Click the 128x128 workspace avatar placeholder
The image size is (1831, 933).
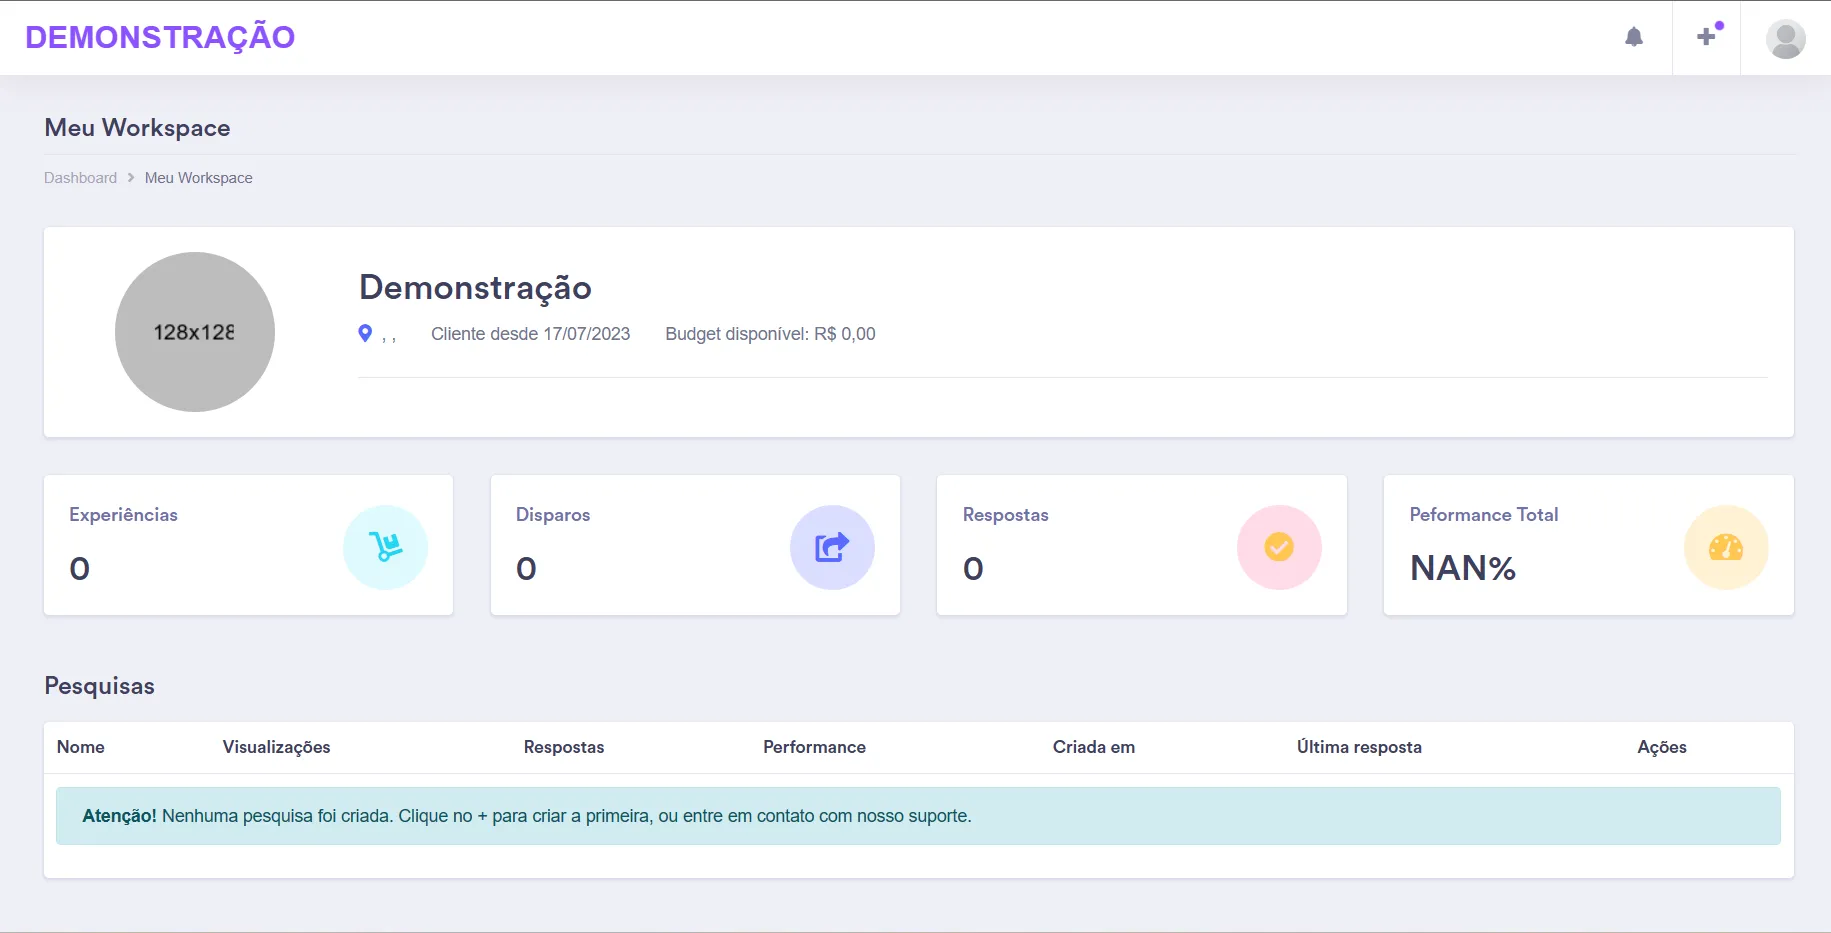coord(195,332)
